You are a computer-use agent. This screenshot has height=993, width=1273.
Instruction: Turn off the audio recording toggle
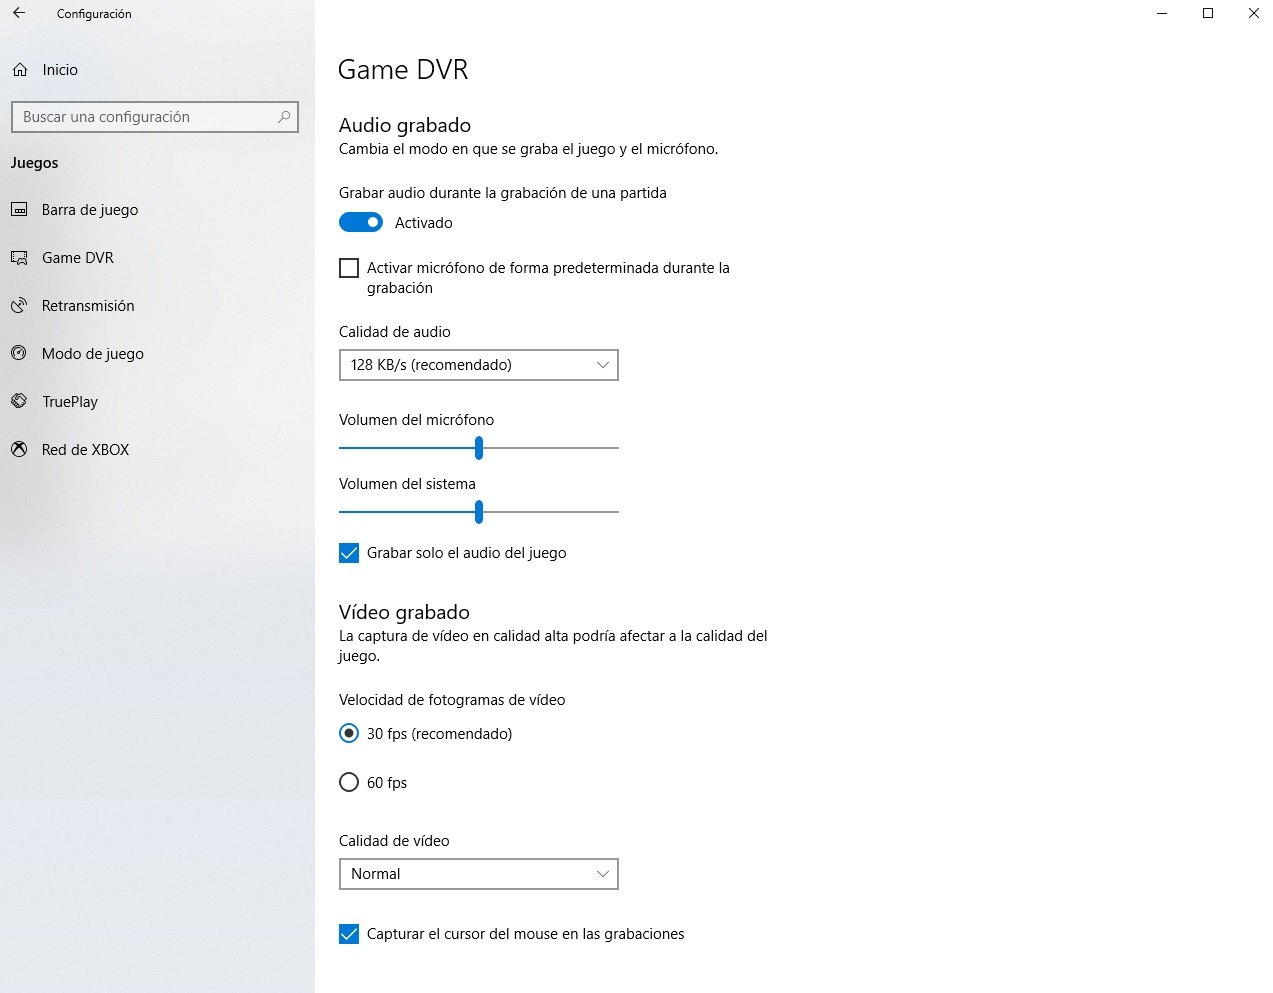point(361,222)
